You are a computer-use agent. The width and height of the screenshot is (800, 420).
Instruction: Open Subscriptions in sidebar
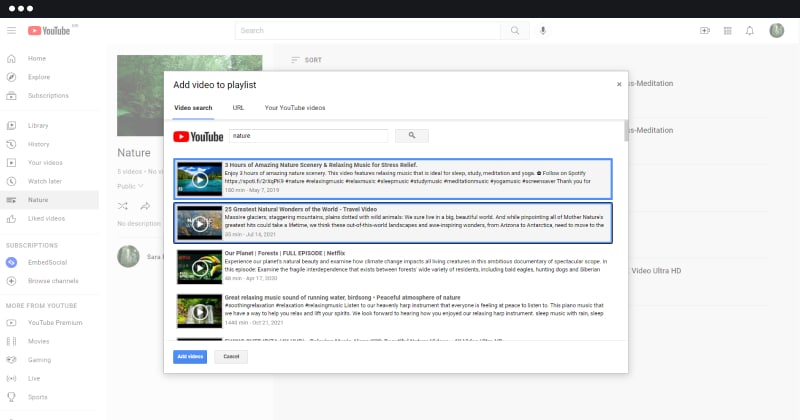(49, 95)
